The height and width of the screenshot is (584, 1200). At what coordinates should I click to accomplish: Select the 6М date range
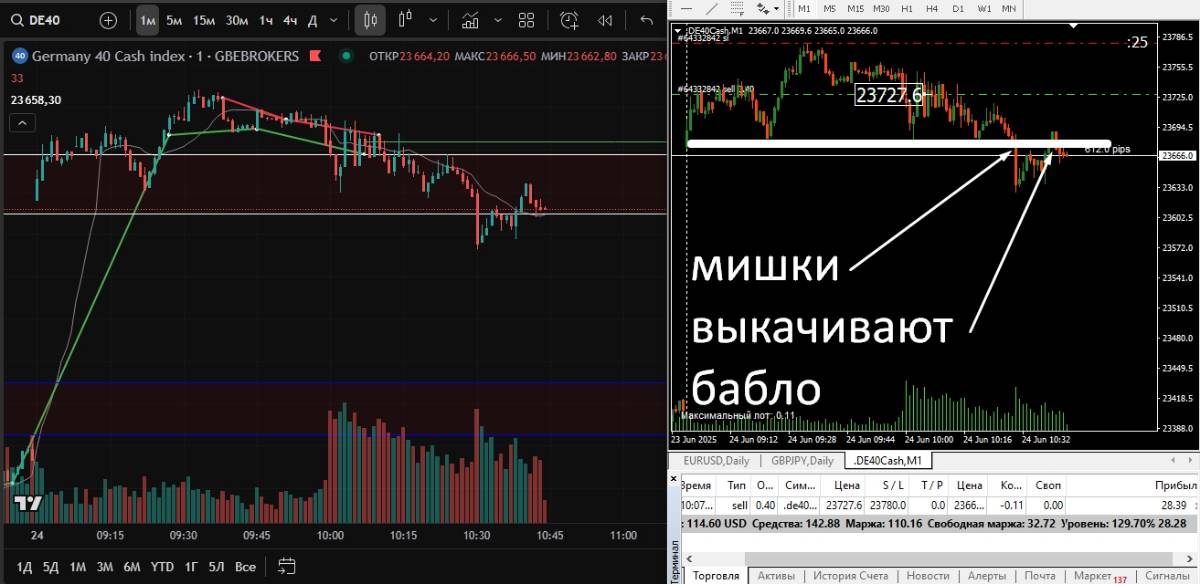tap(131, 566)
